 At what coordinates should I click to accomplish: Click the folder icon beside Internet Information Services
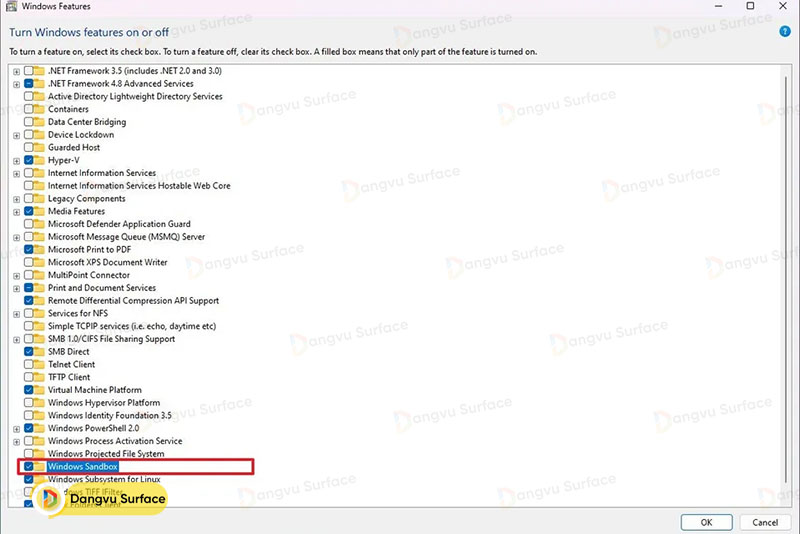point(39,173)
